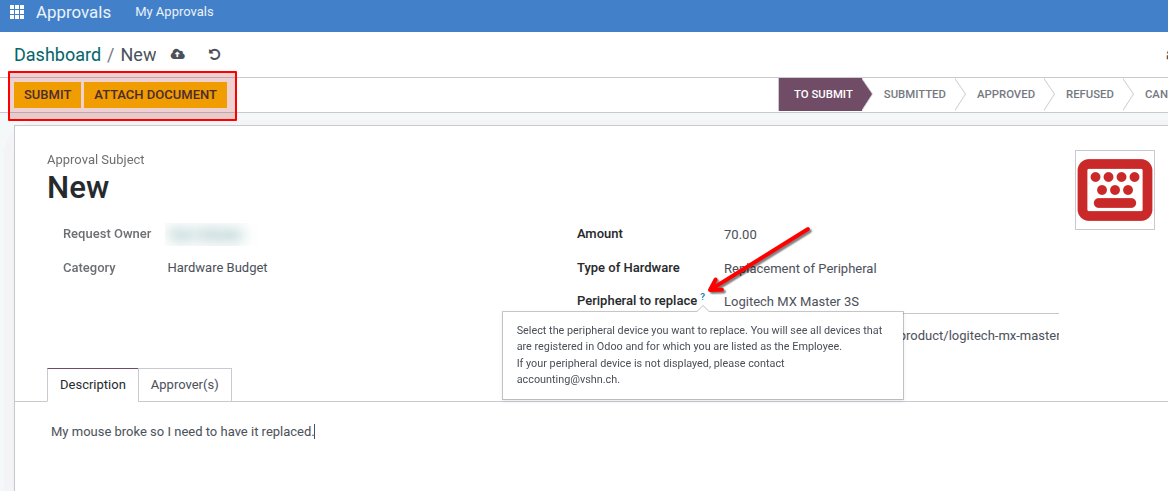1168x491 pixels.
Task: Click the cloud save record icon
Action: [178, 54]
